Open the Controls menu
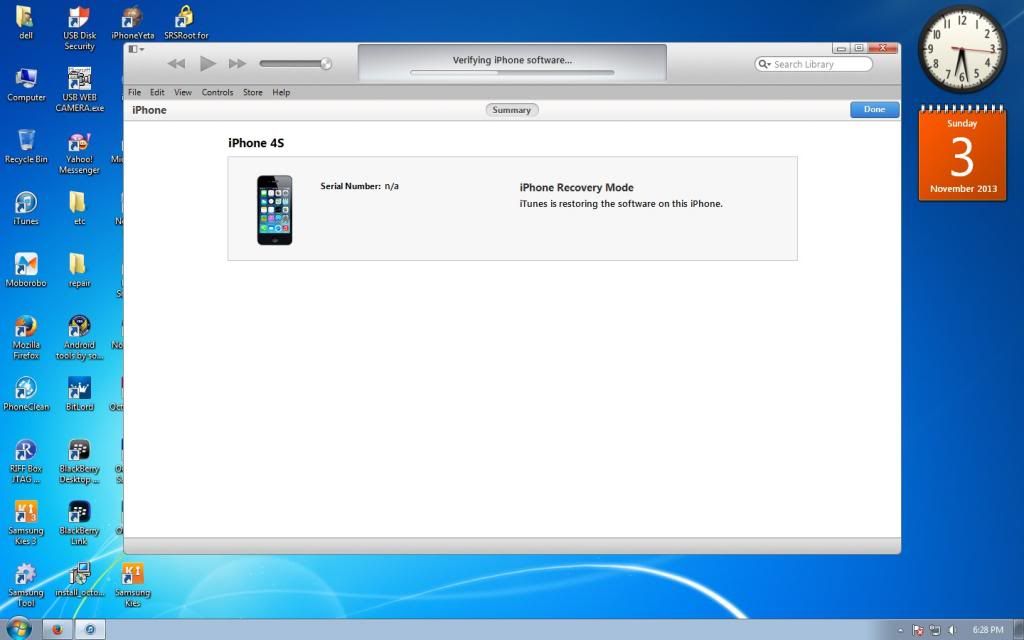 tap(217, 92)
